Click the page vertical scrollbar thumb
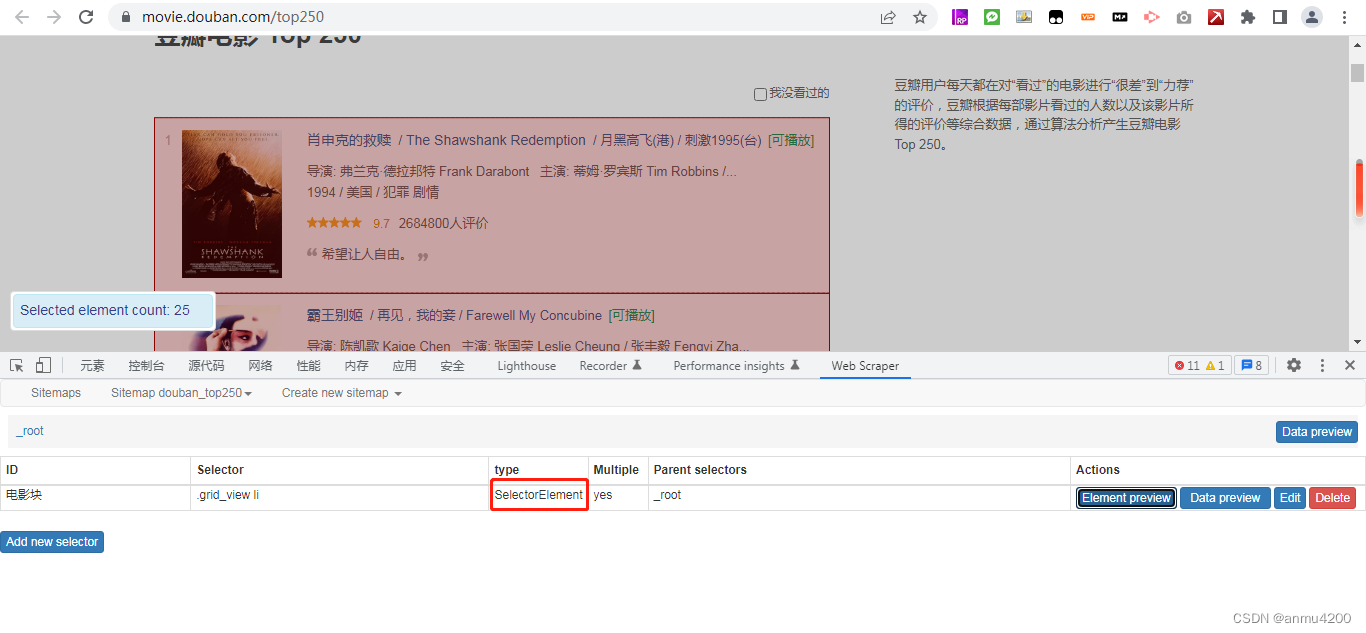1366x633 pixels. 1357,73
